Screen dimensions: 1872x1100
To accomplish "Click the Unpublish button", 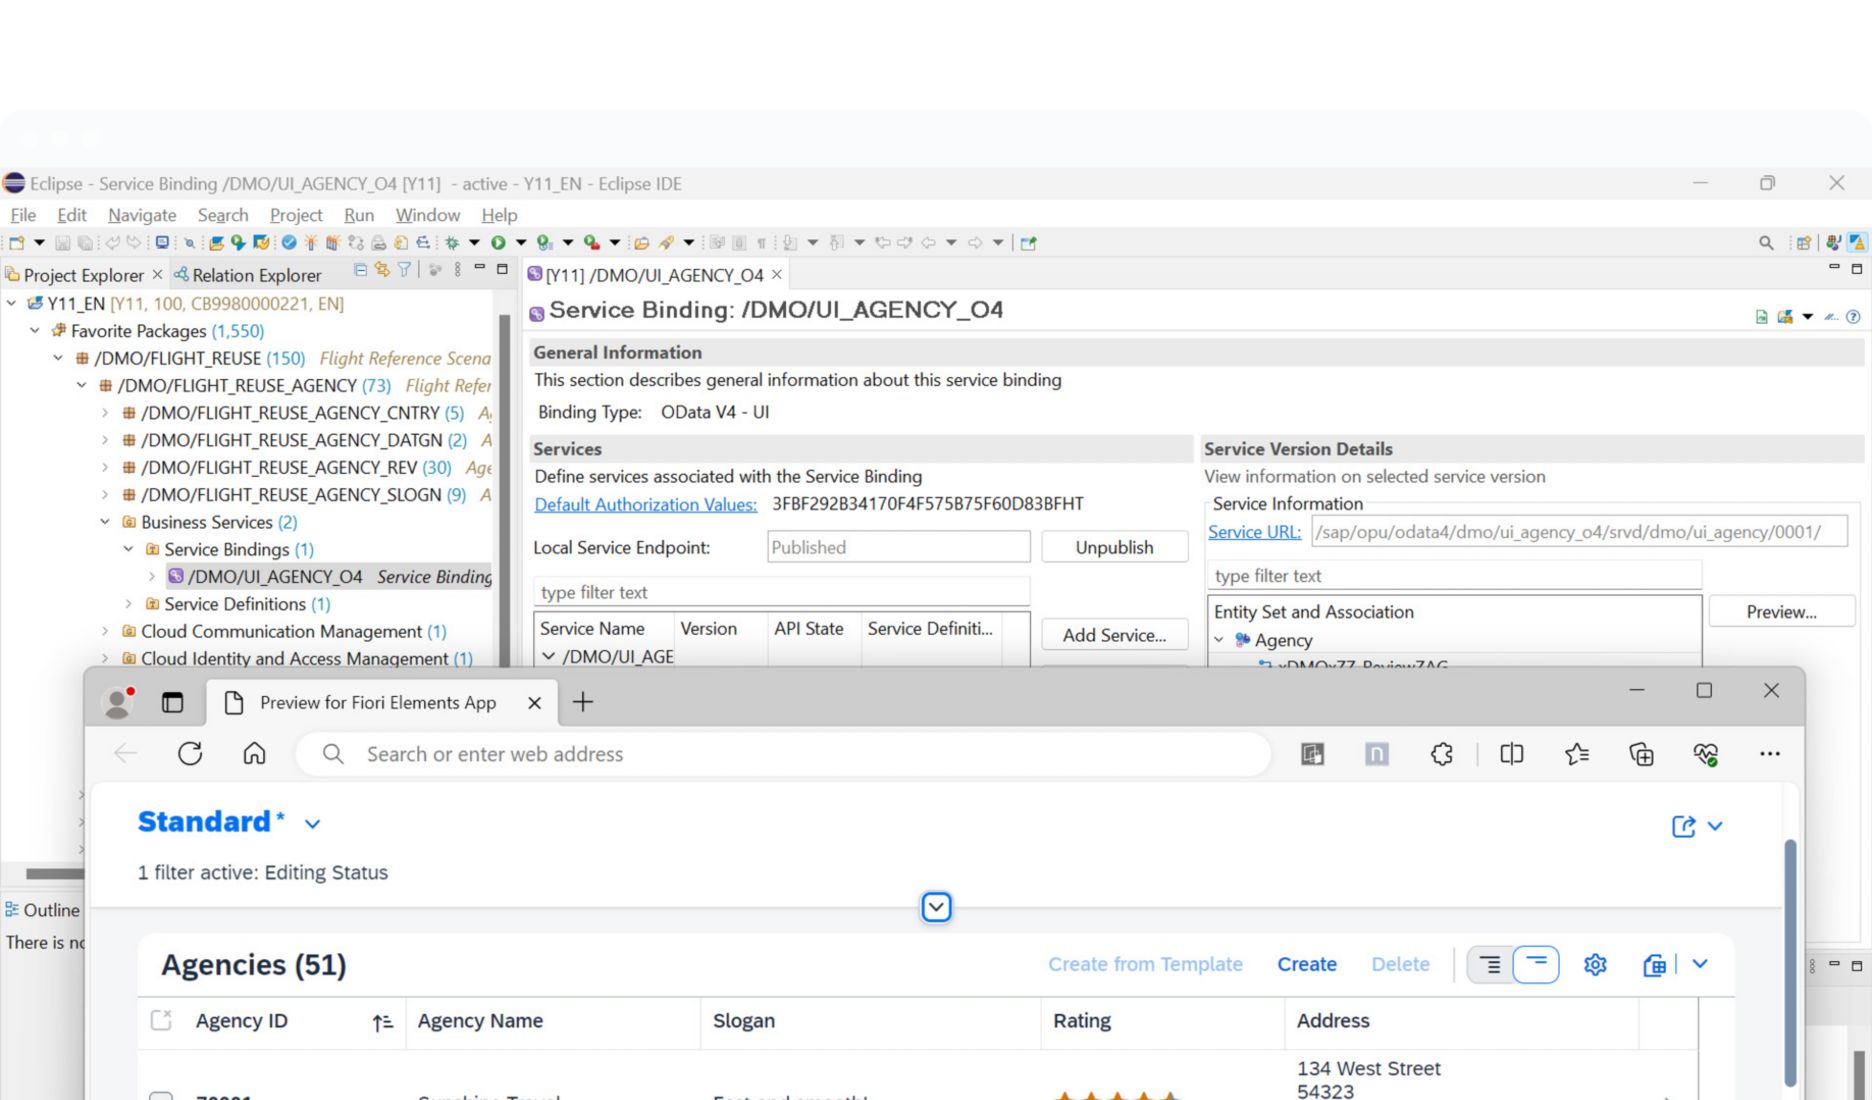I will pos(1114,547).
